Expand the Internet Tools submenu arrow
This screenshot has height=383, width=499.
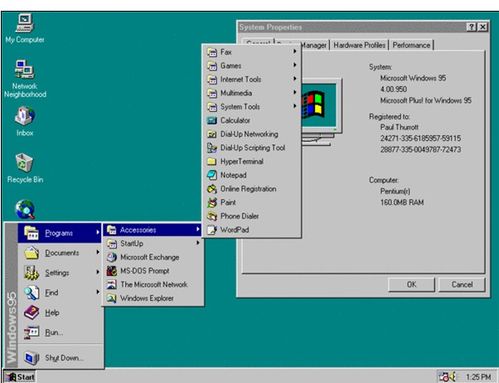[295, 79]
